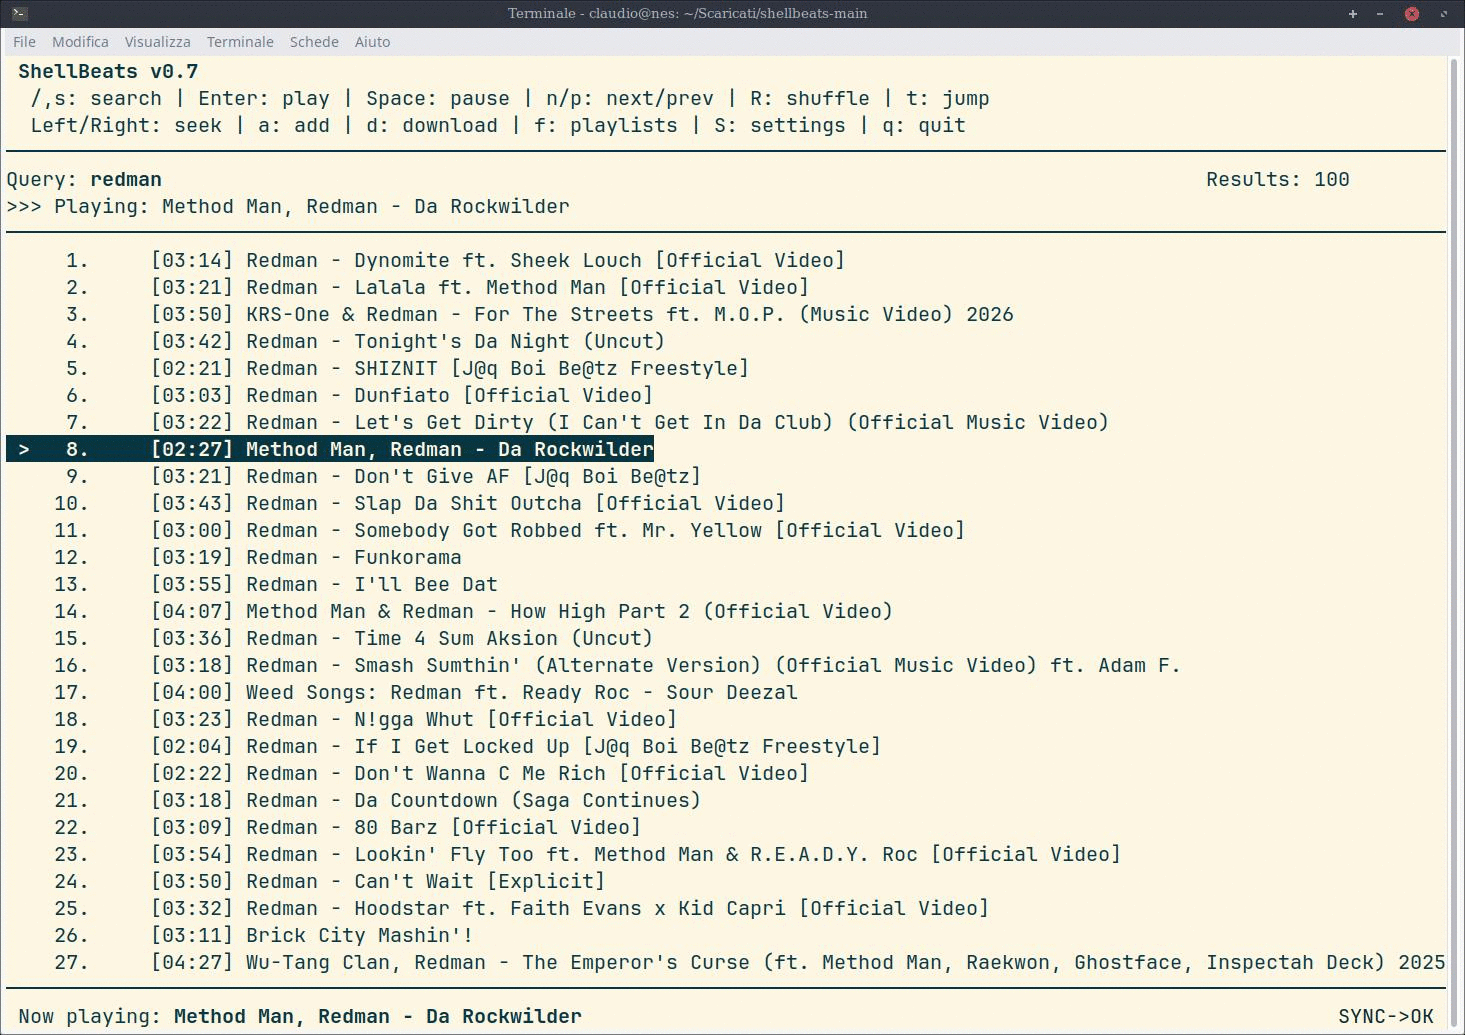Image resolution: width=1465 pixels, height=1035 pixels.
Task: Click the 'd: download' shortcut hint
Action: (432, 125)
